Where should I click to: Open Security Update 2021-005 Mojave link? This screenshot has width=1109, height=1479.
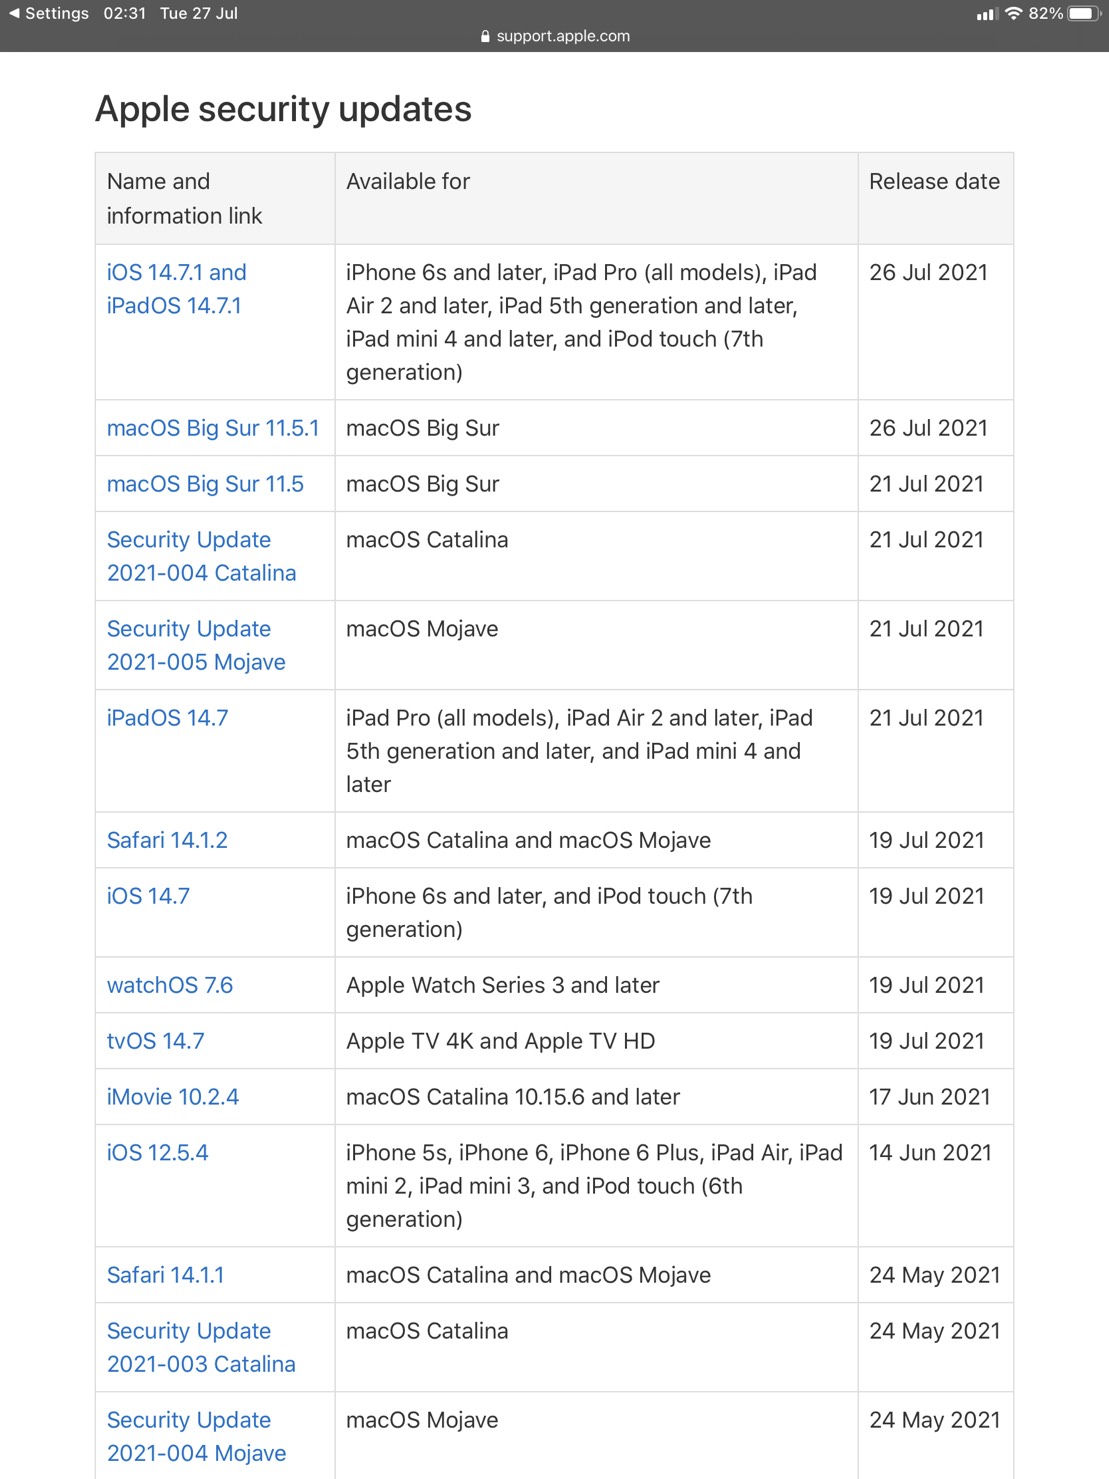coord(196,645)
